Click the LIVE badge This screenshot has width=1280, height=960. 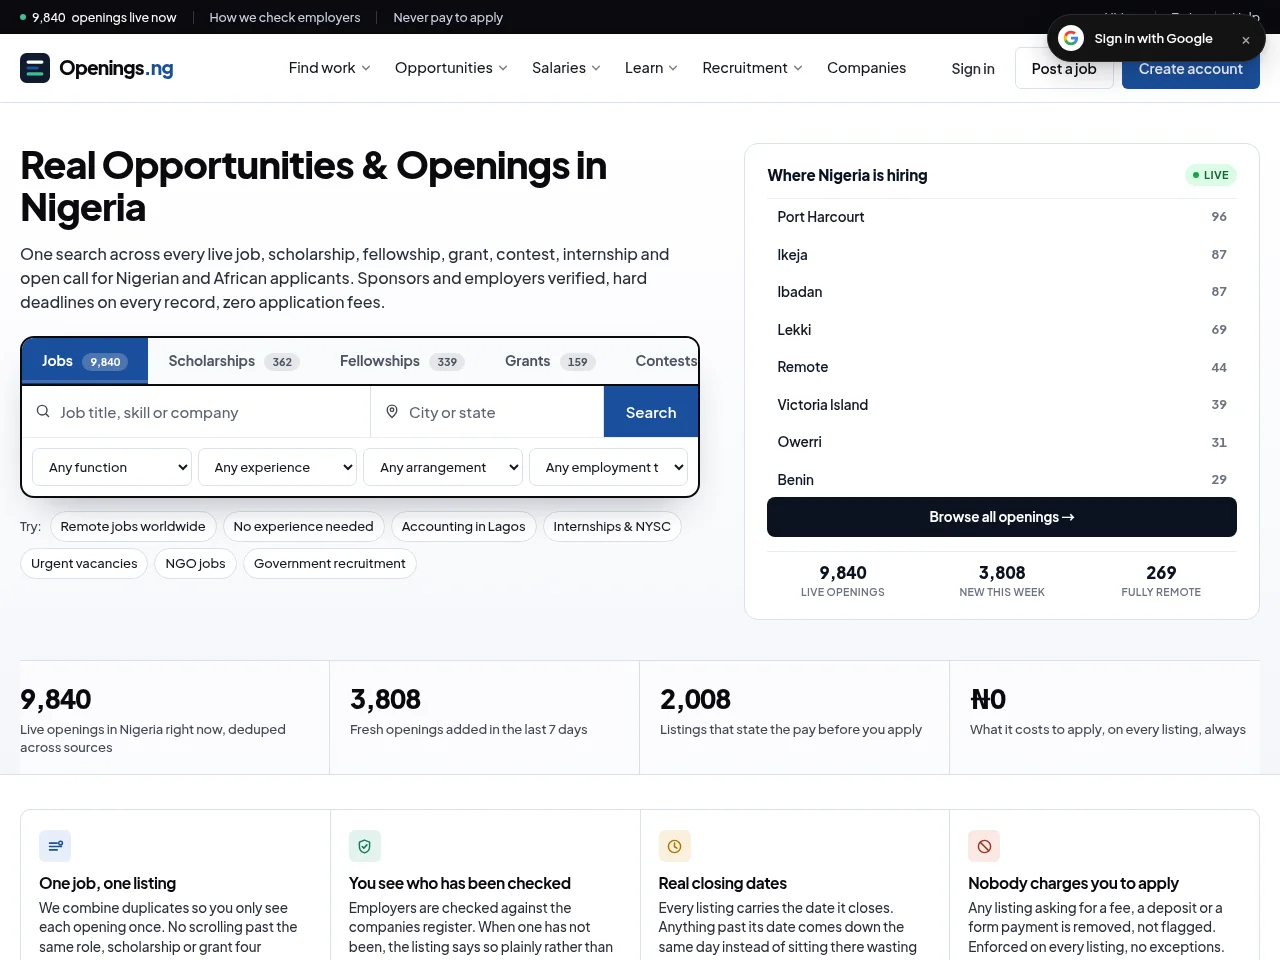(1211, 175)
